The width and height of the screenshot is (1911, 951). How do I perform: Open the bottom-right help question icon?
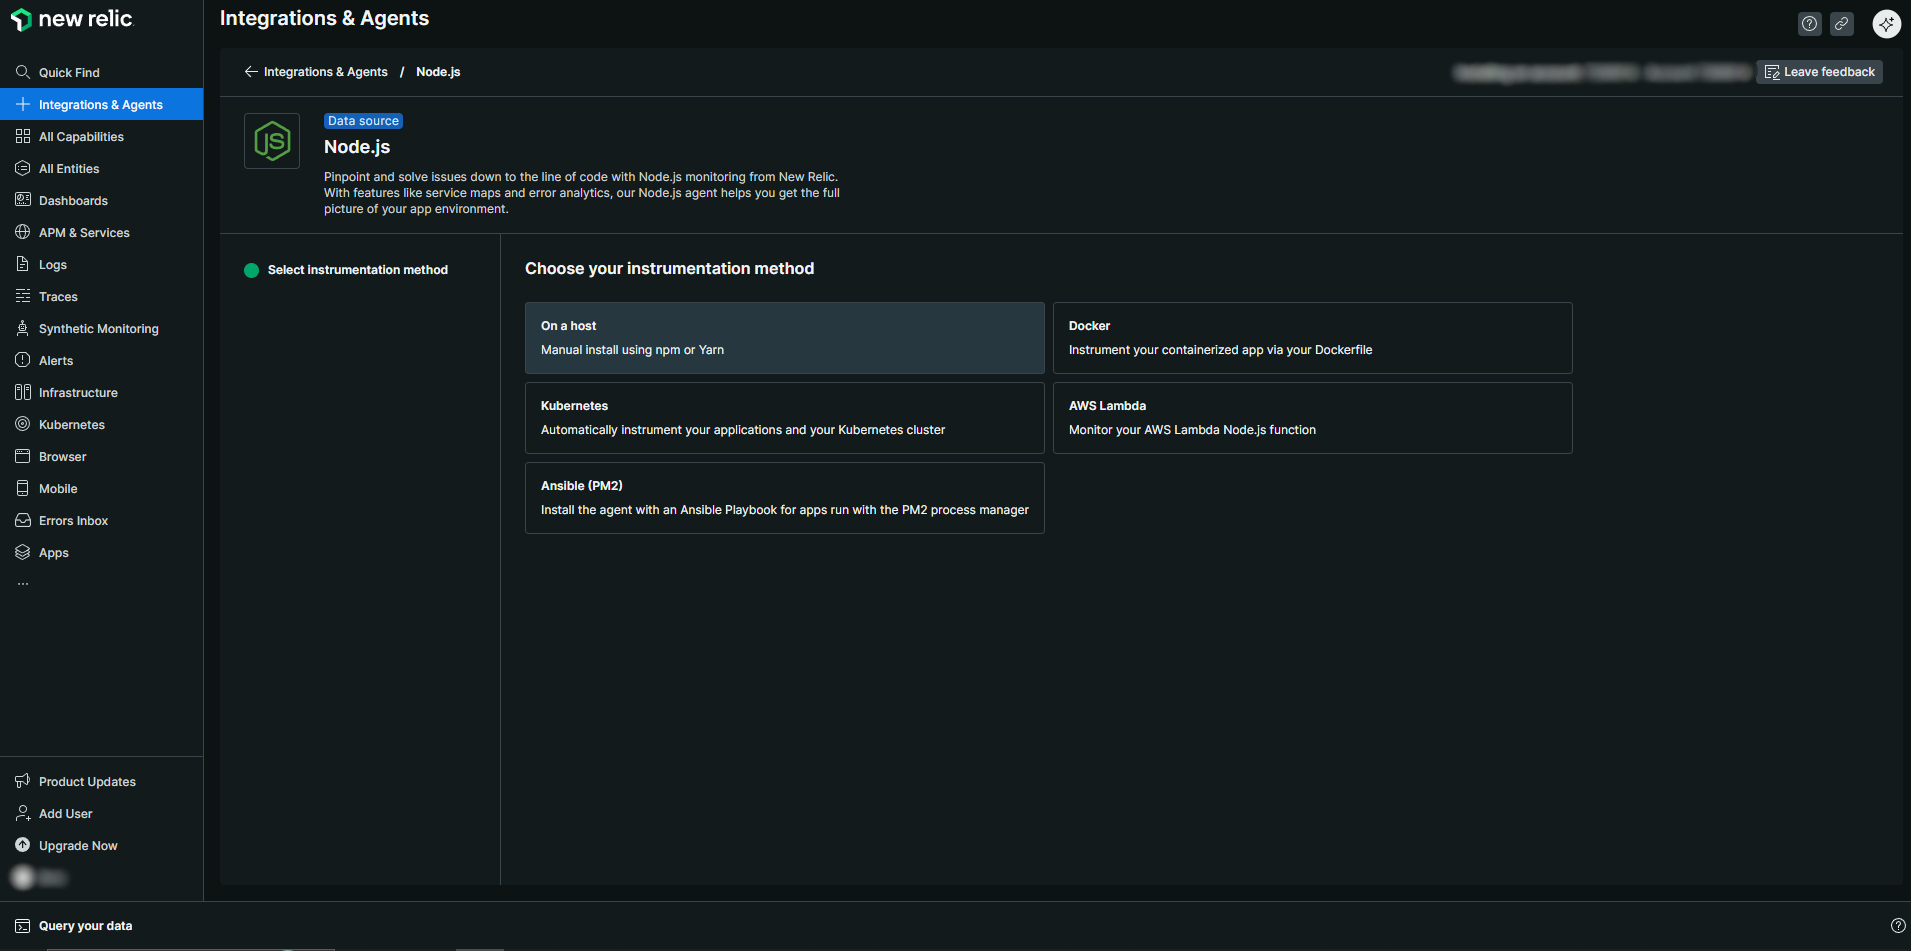pos(1897,926)
